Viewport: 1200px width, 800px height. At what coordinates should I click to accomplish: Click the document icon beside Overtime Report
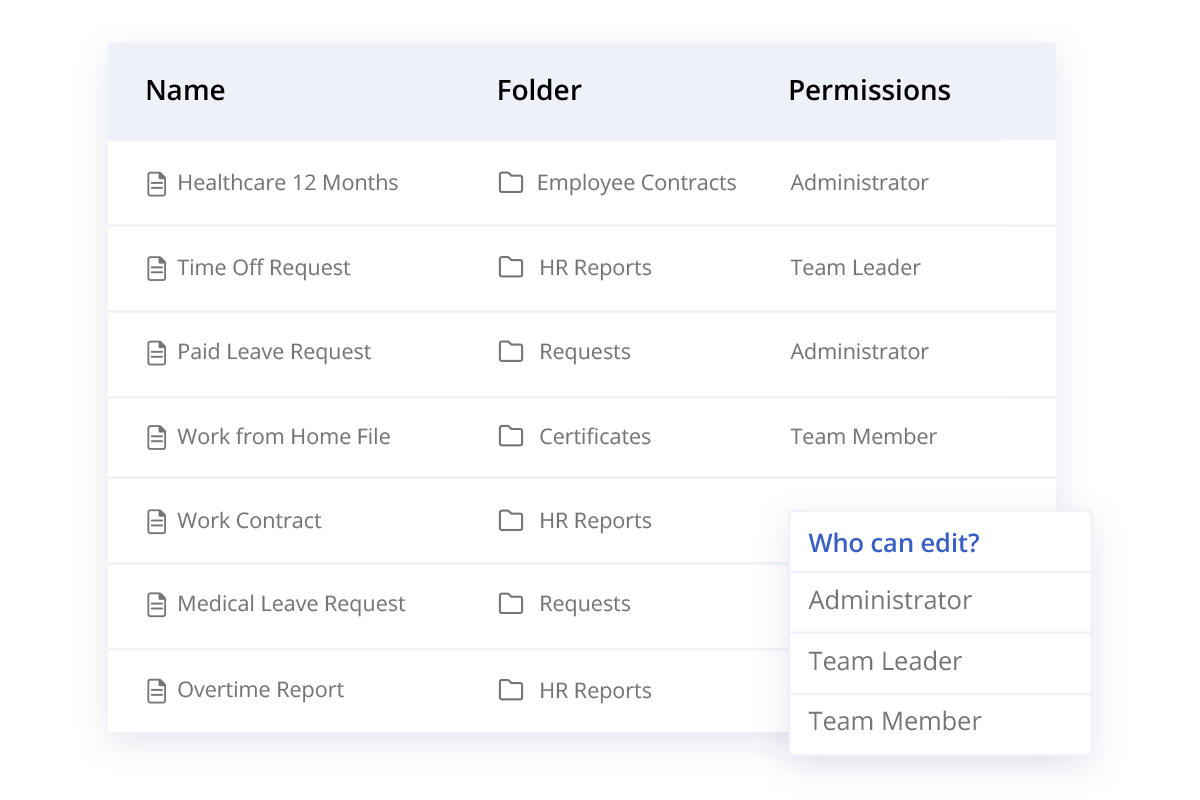(x=156, y=690)
